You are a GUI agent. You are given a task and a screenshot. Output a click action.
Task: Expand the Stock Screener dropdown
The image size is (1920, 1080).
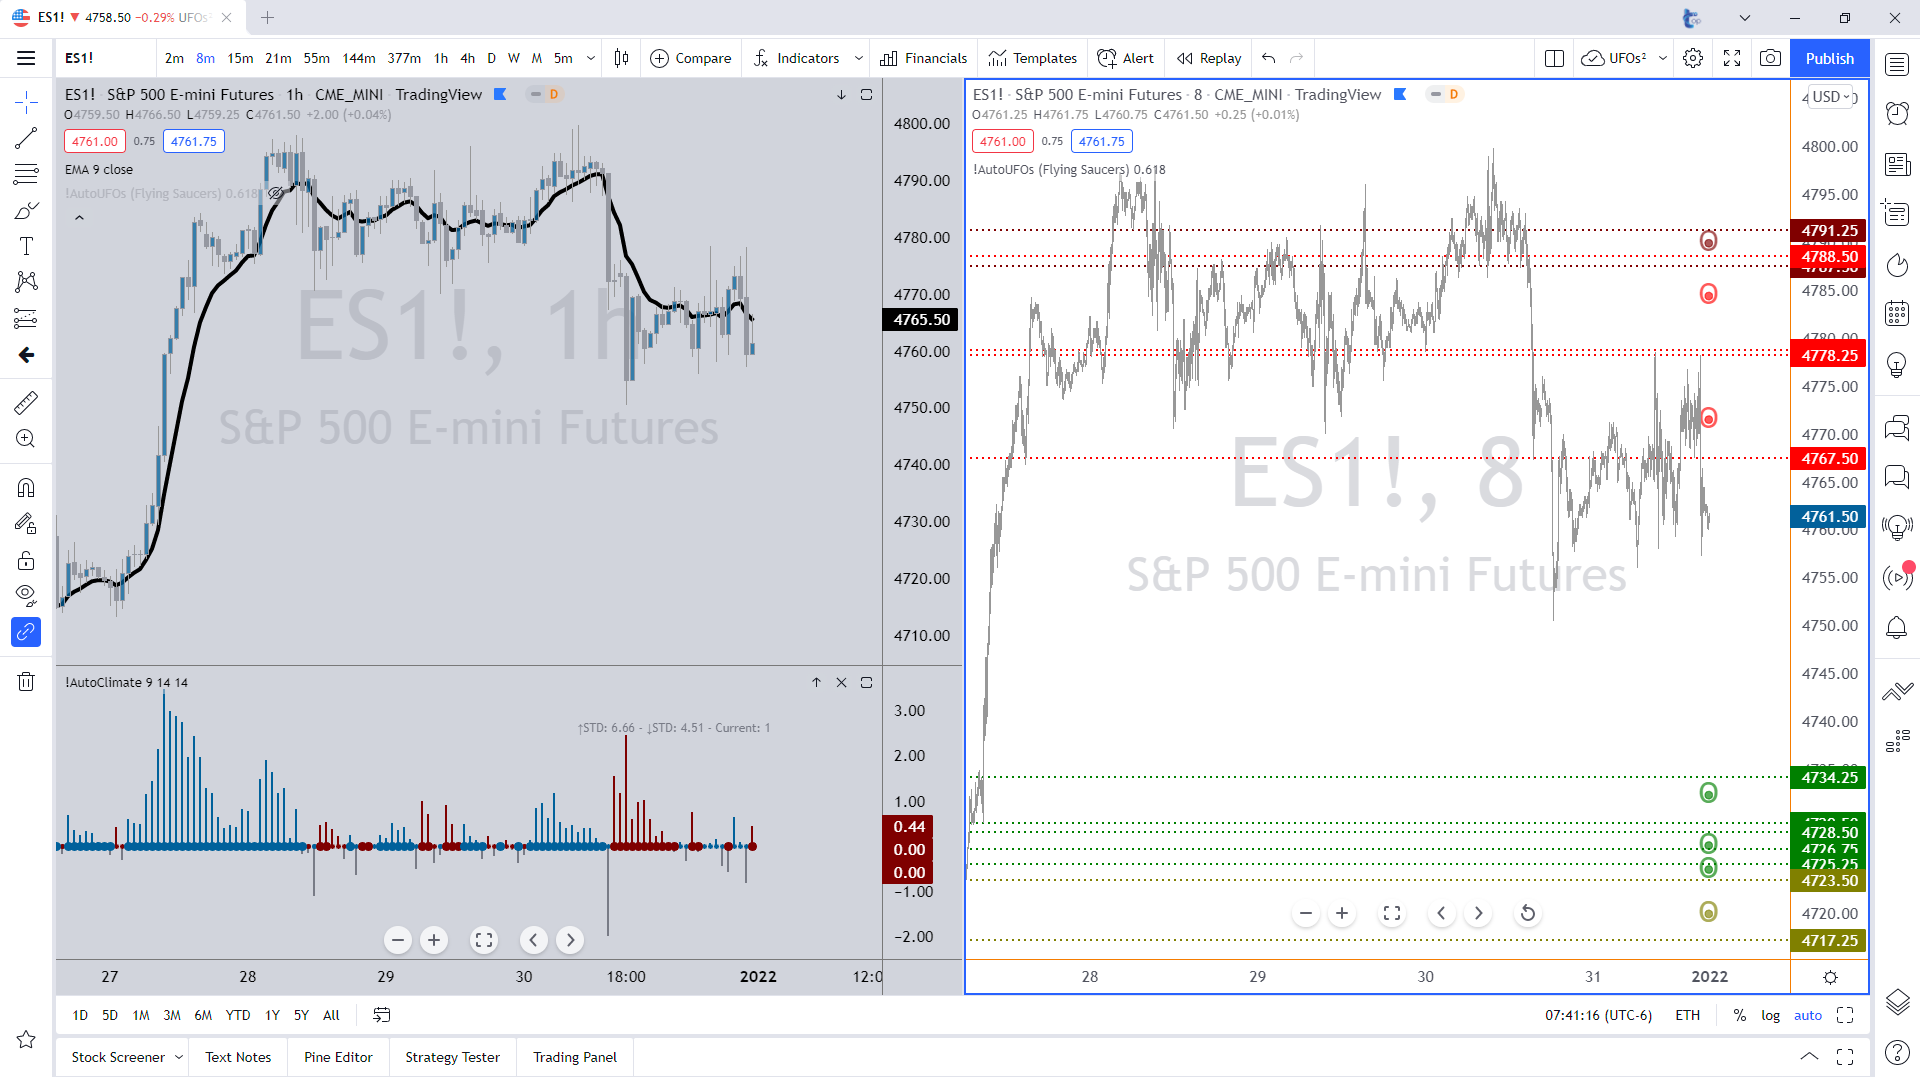(x=179, y=1057)
